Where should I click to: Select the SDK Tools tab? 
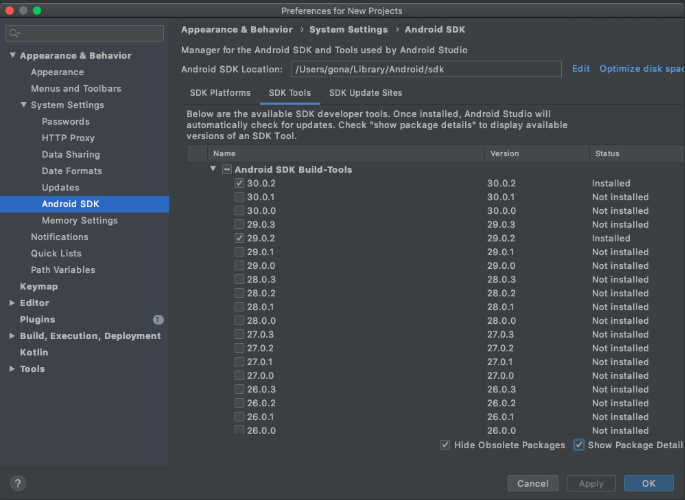[290, 93]
